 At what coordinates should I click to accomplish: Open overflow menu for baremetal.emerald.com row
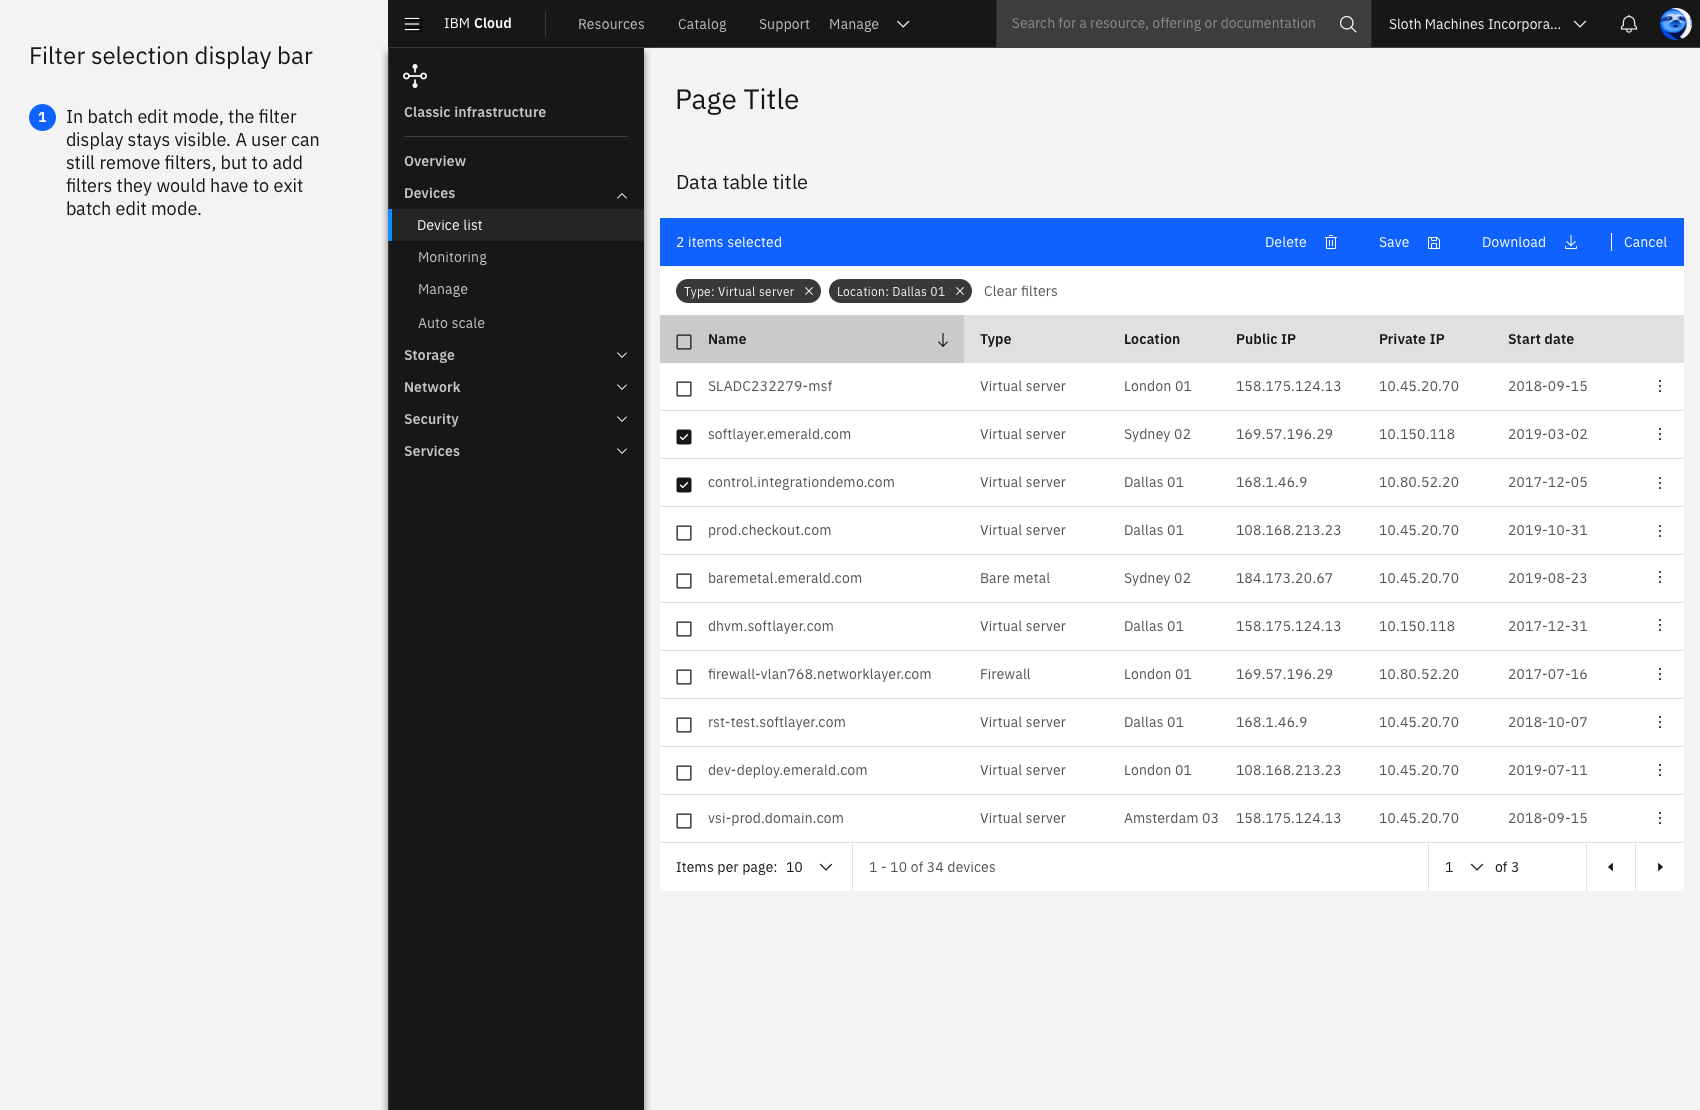[x=1659, y=578]
